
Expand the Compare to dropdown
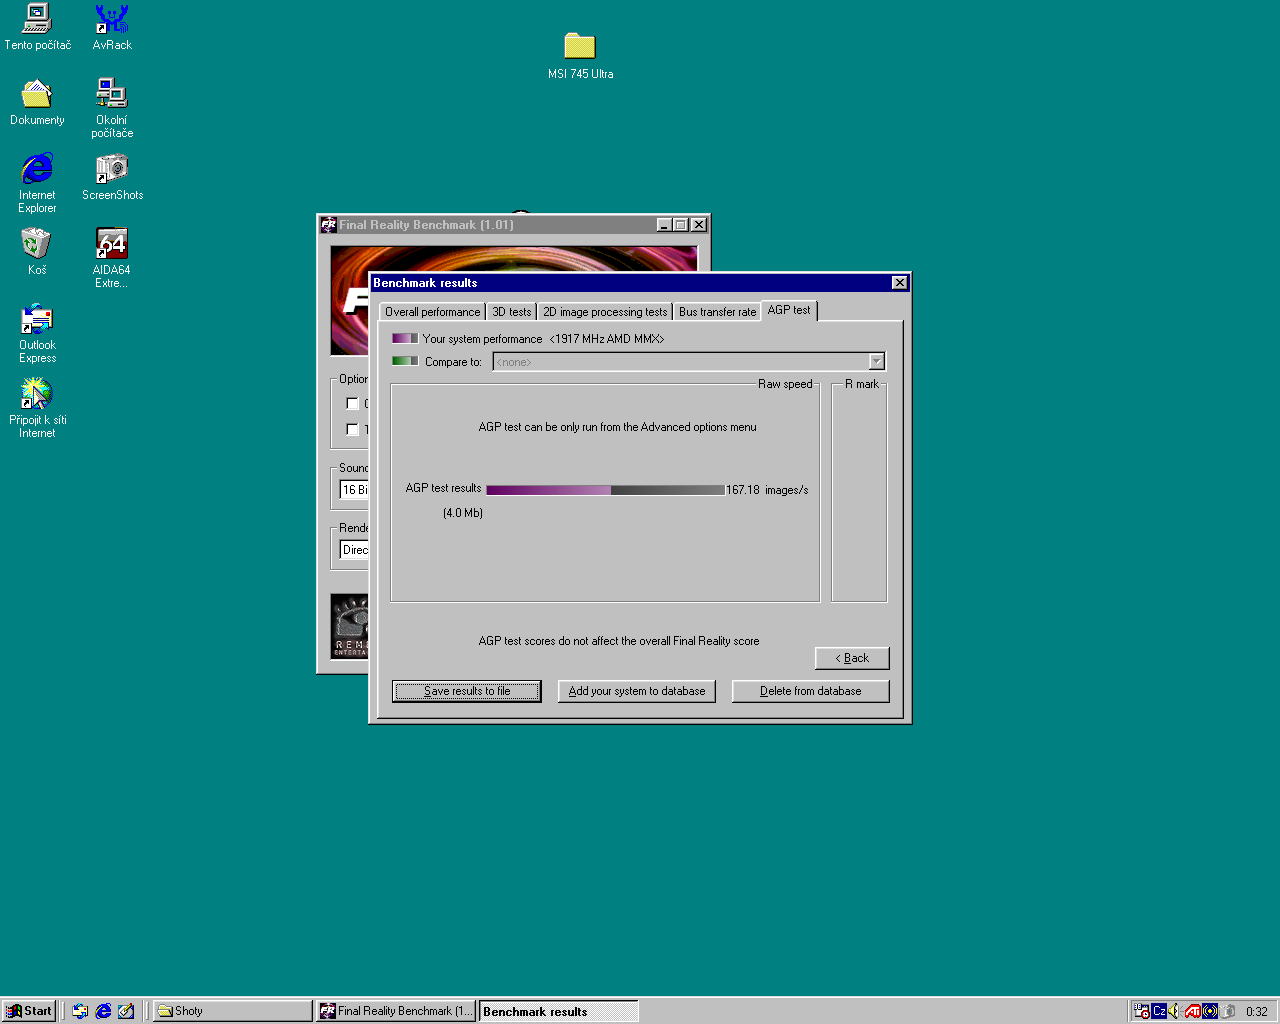click(876, 362)
